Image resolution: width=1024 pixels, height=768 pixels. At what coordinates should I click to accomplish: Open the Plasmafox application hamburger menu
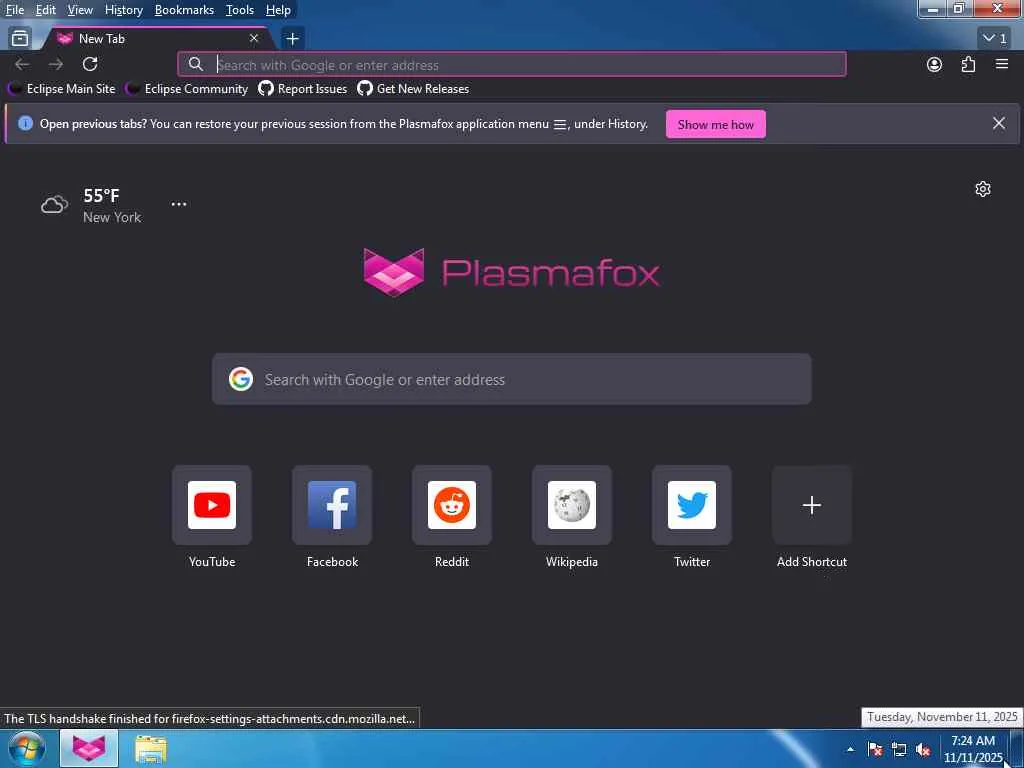point(1001,64)
